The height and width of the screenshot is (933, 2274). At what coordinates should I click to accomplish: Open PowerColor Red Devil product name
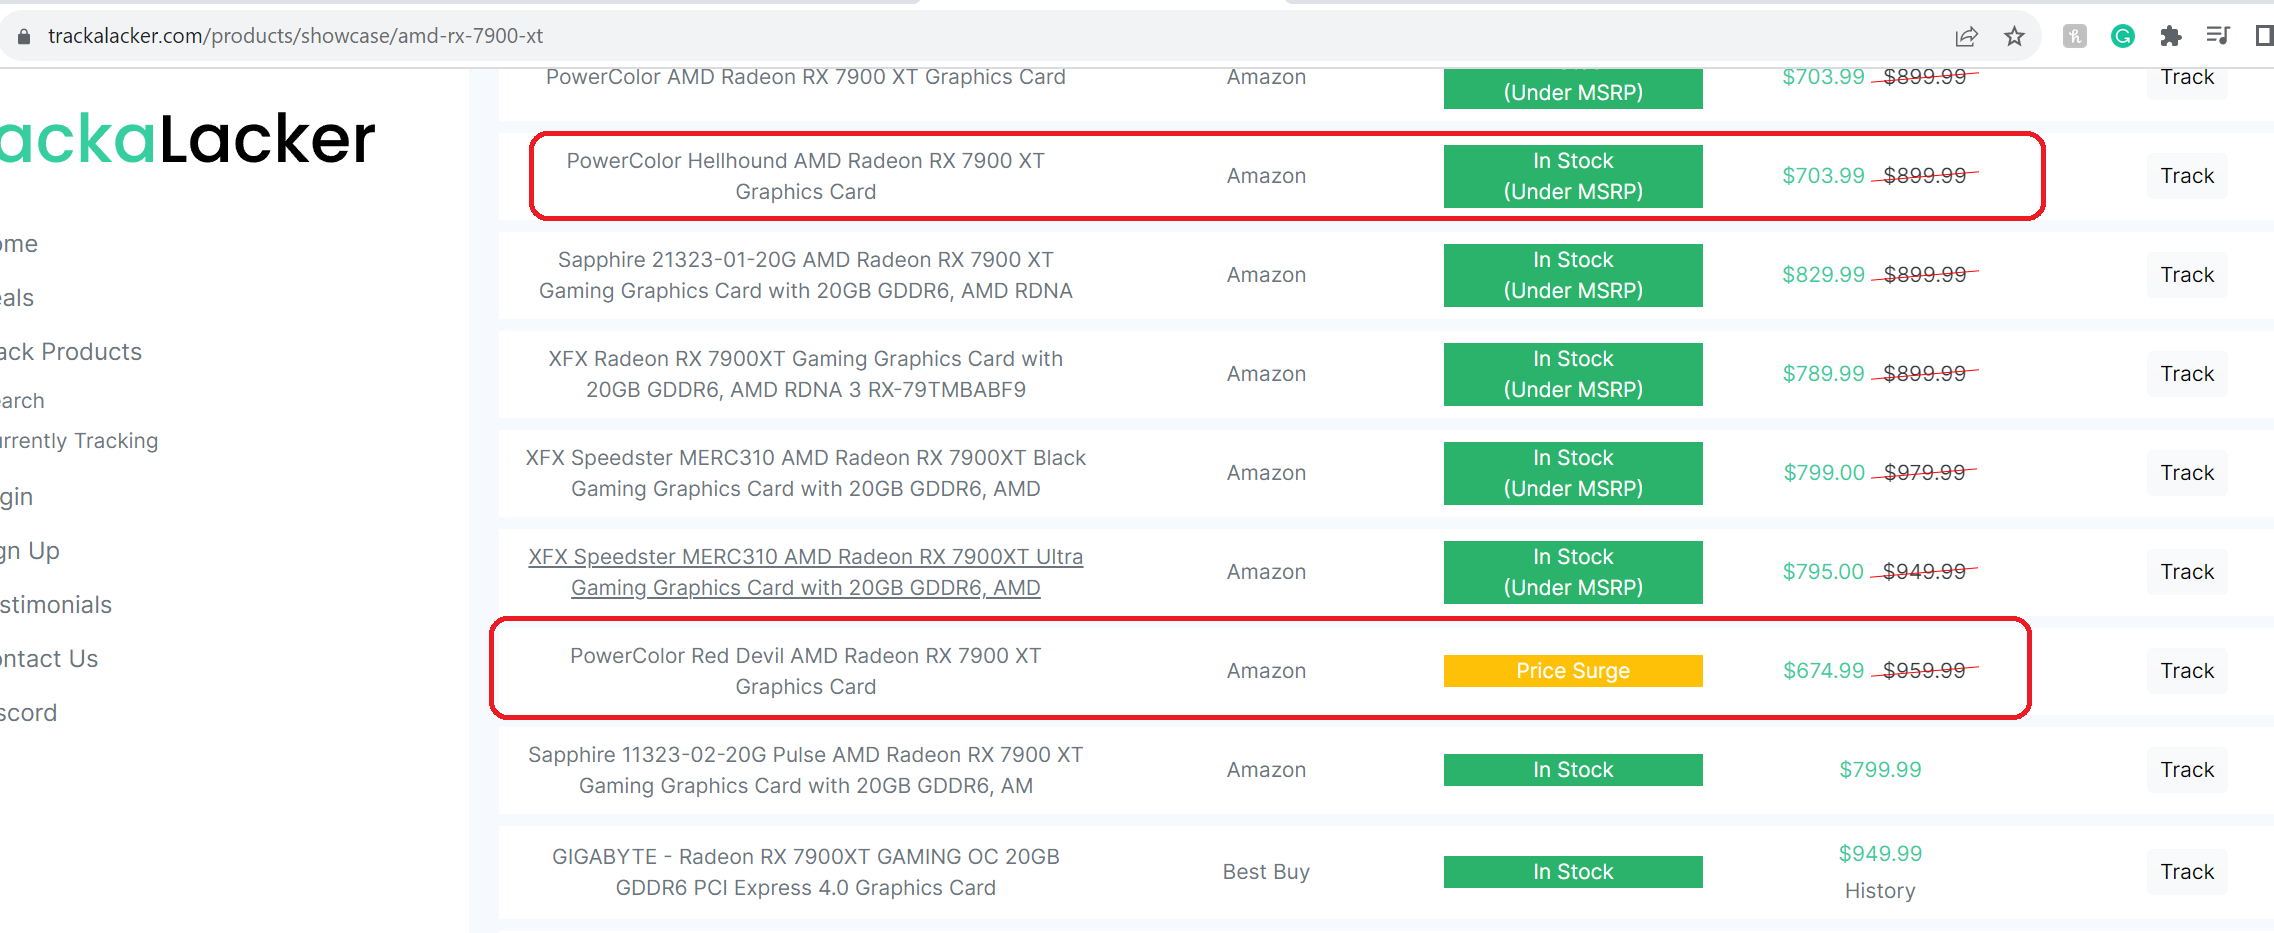point(806,671)
